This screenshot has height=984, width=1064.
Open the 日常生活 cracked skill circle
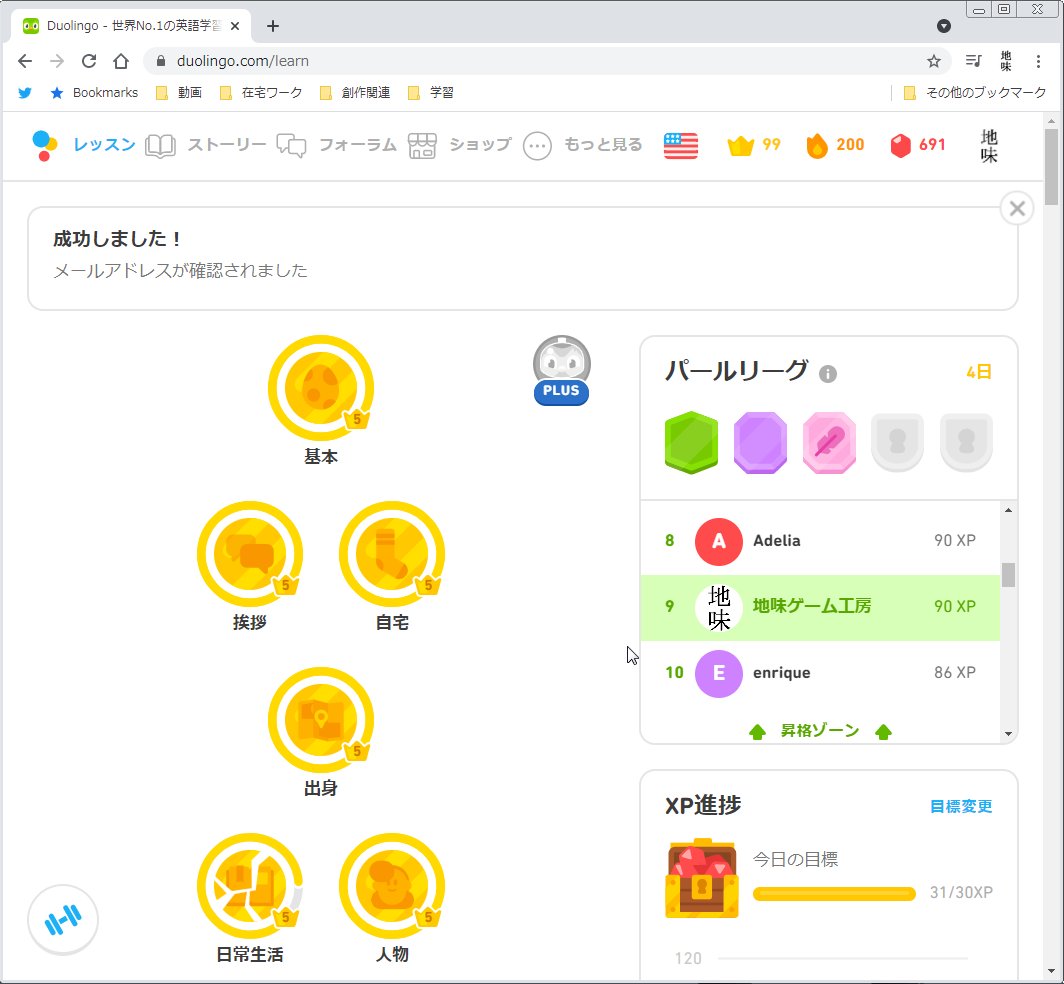(x=250, y=886)
